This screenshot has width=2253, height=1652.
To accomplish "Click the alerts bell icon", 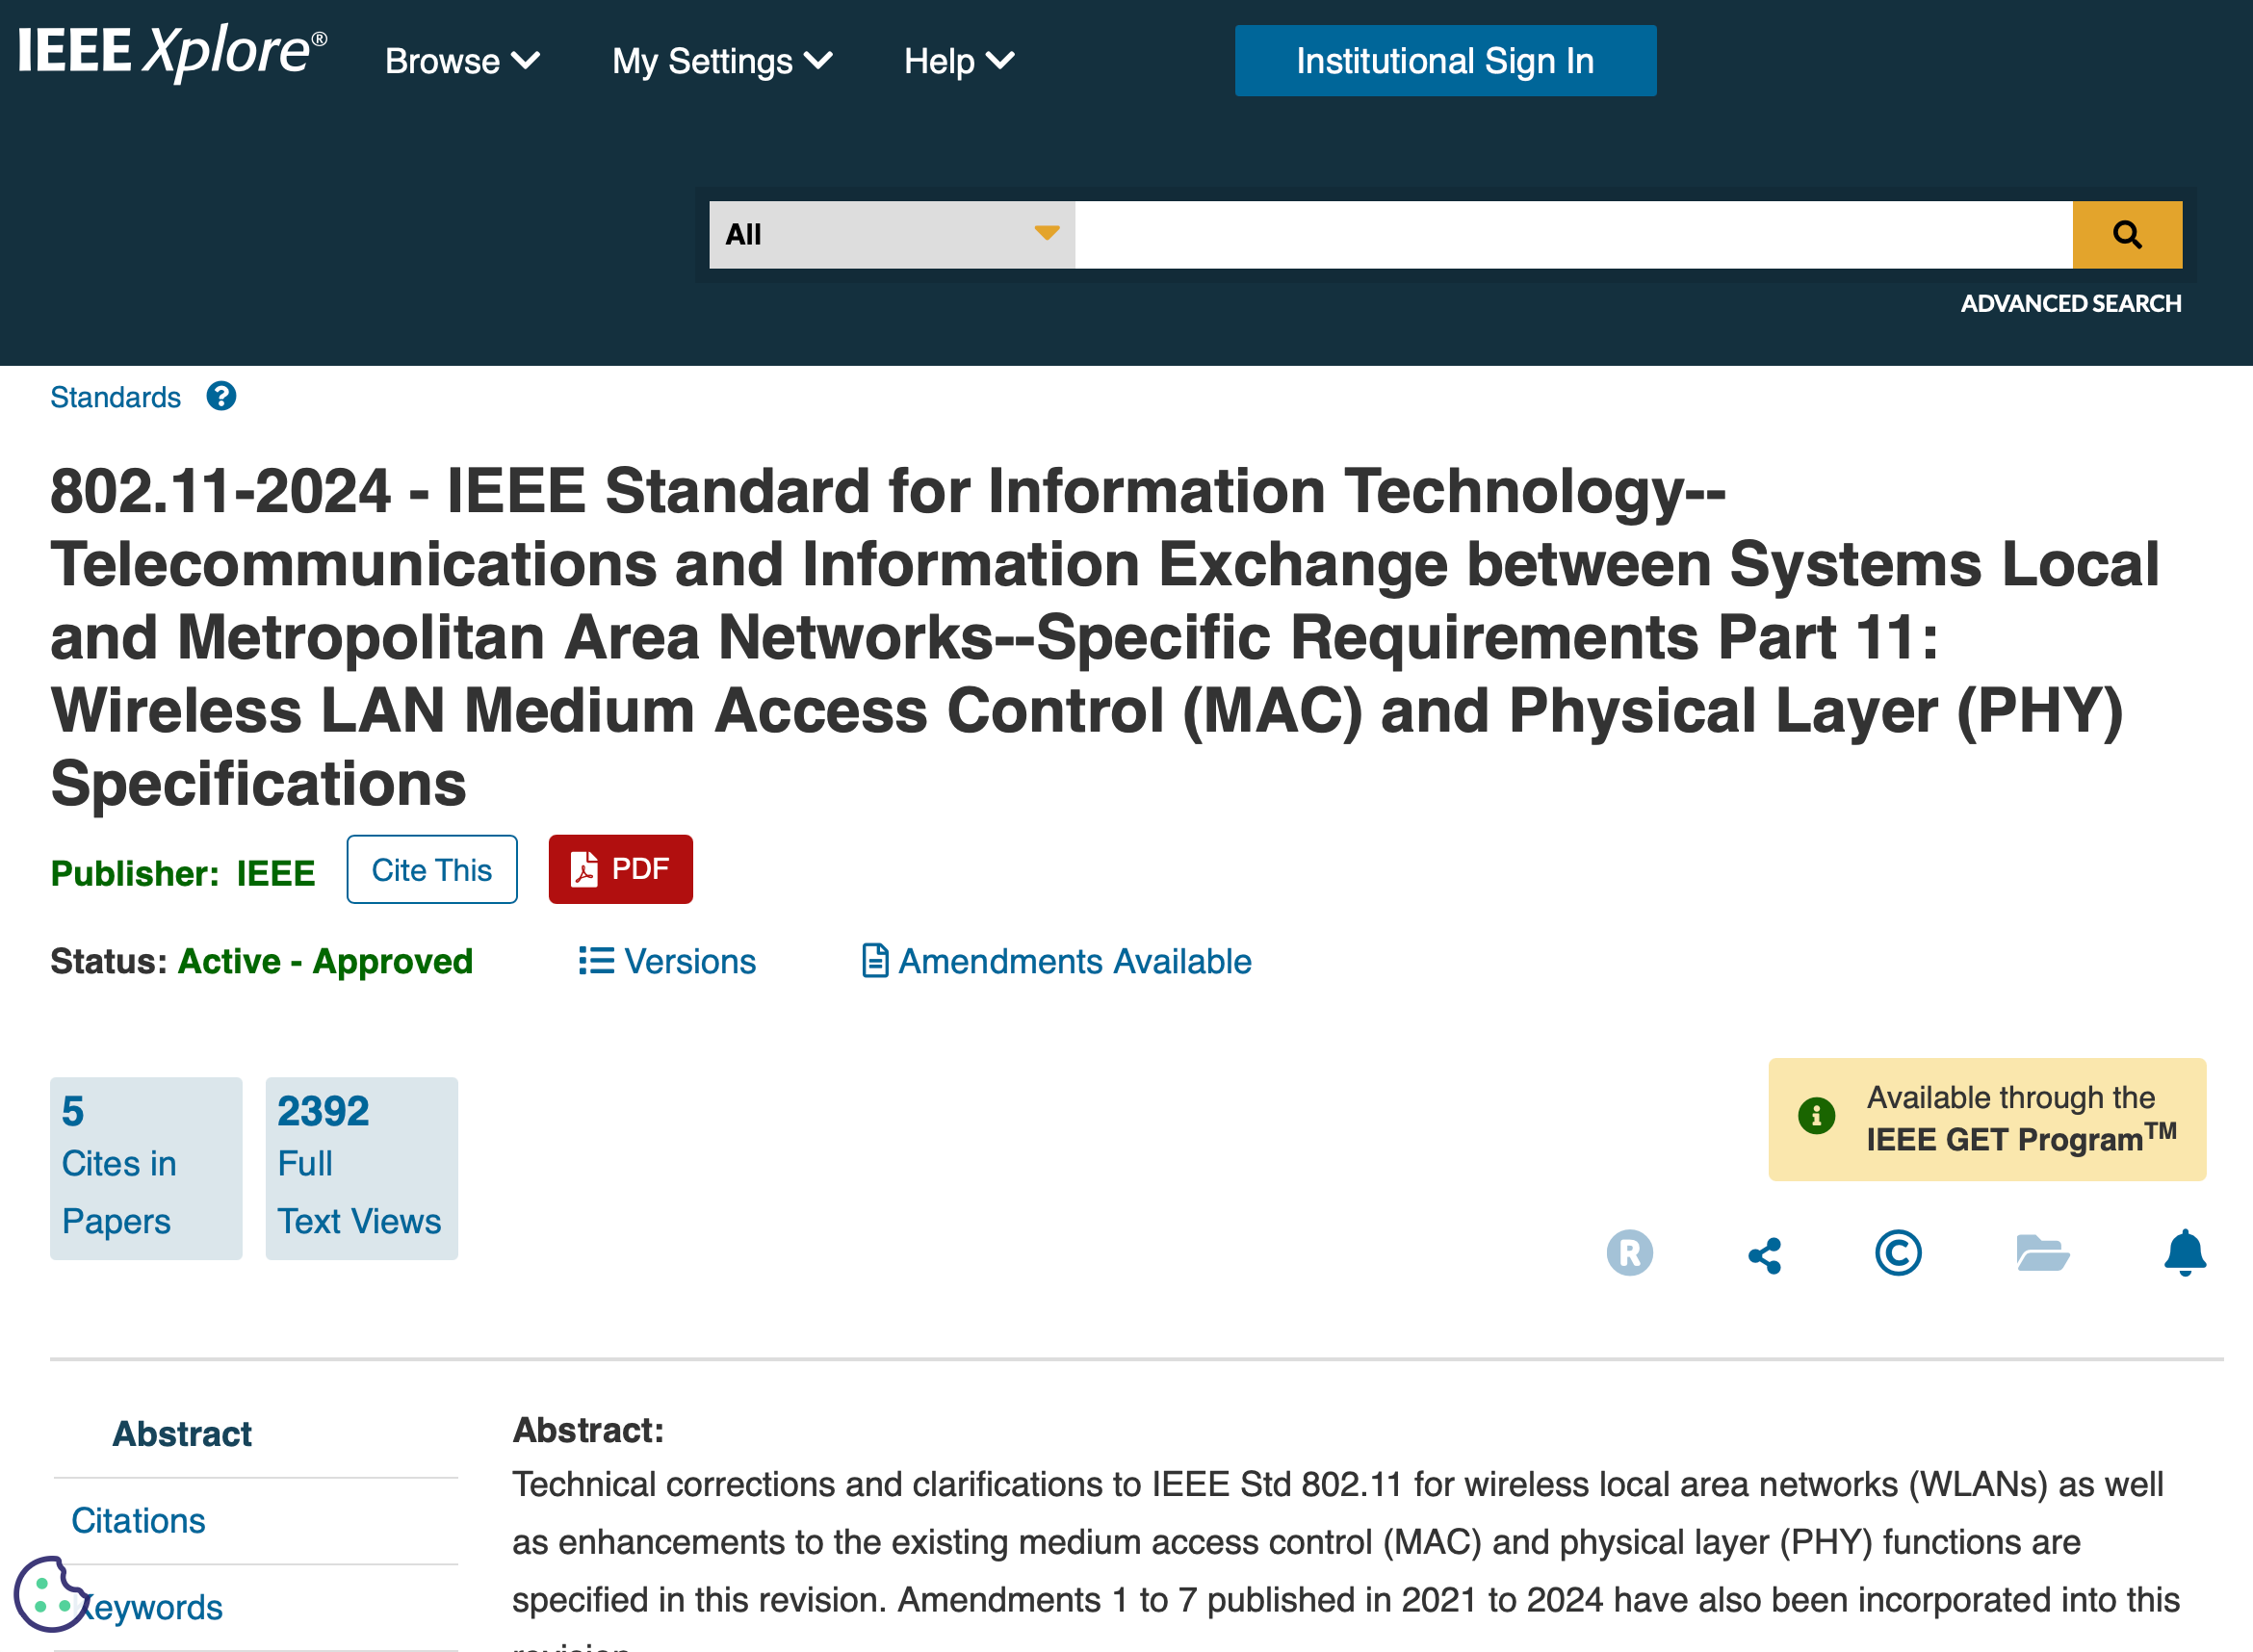I will coord(2184,1253).
